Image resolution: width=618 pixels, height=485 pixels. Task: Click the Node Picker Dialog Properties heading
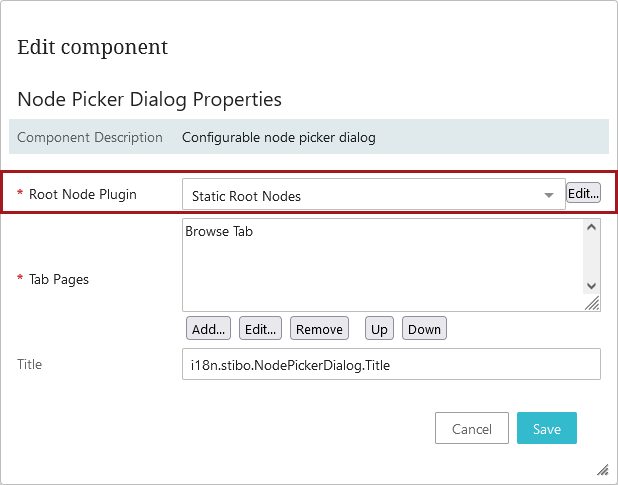point(149,99)
